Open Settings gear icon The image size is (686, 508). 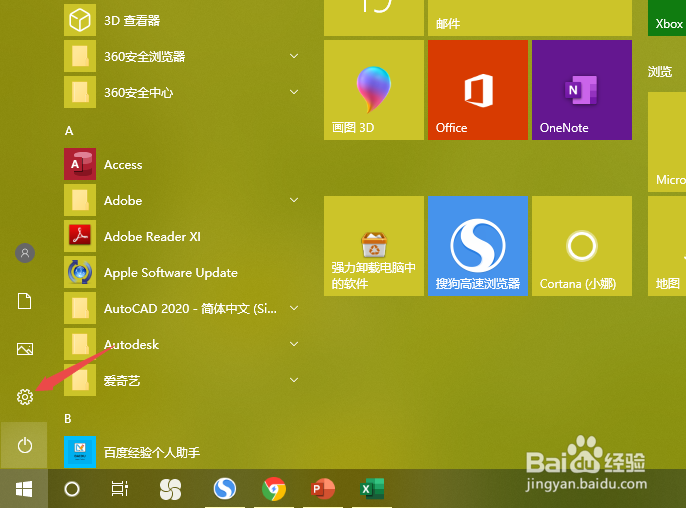(x=25, y=397)
